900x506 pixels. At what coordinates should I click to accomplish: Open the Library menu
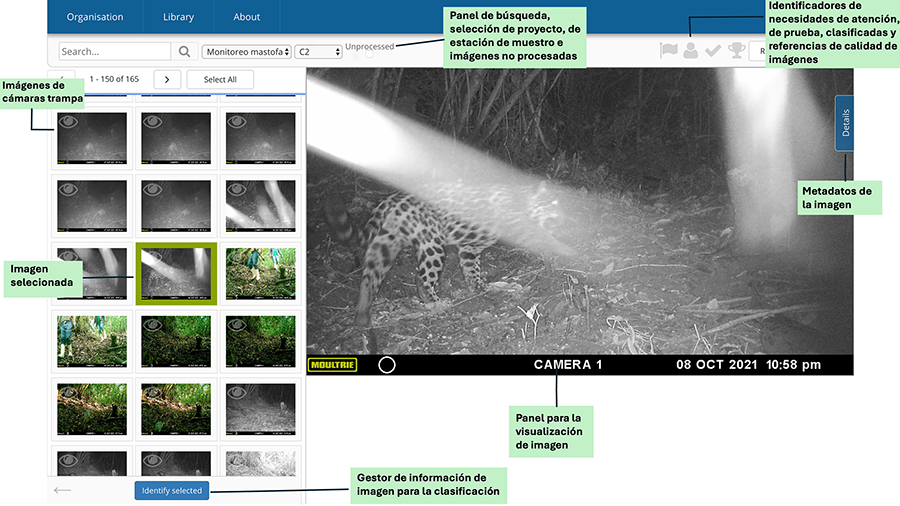click(178, 17)
